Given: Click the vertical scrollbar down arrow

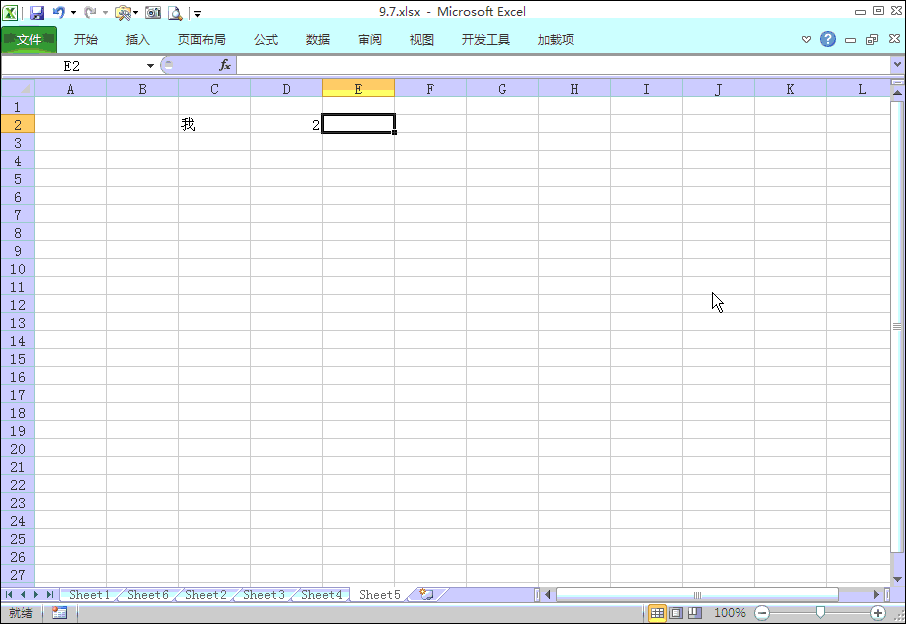Looking at the screenshot, I should coord(897,580).
